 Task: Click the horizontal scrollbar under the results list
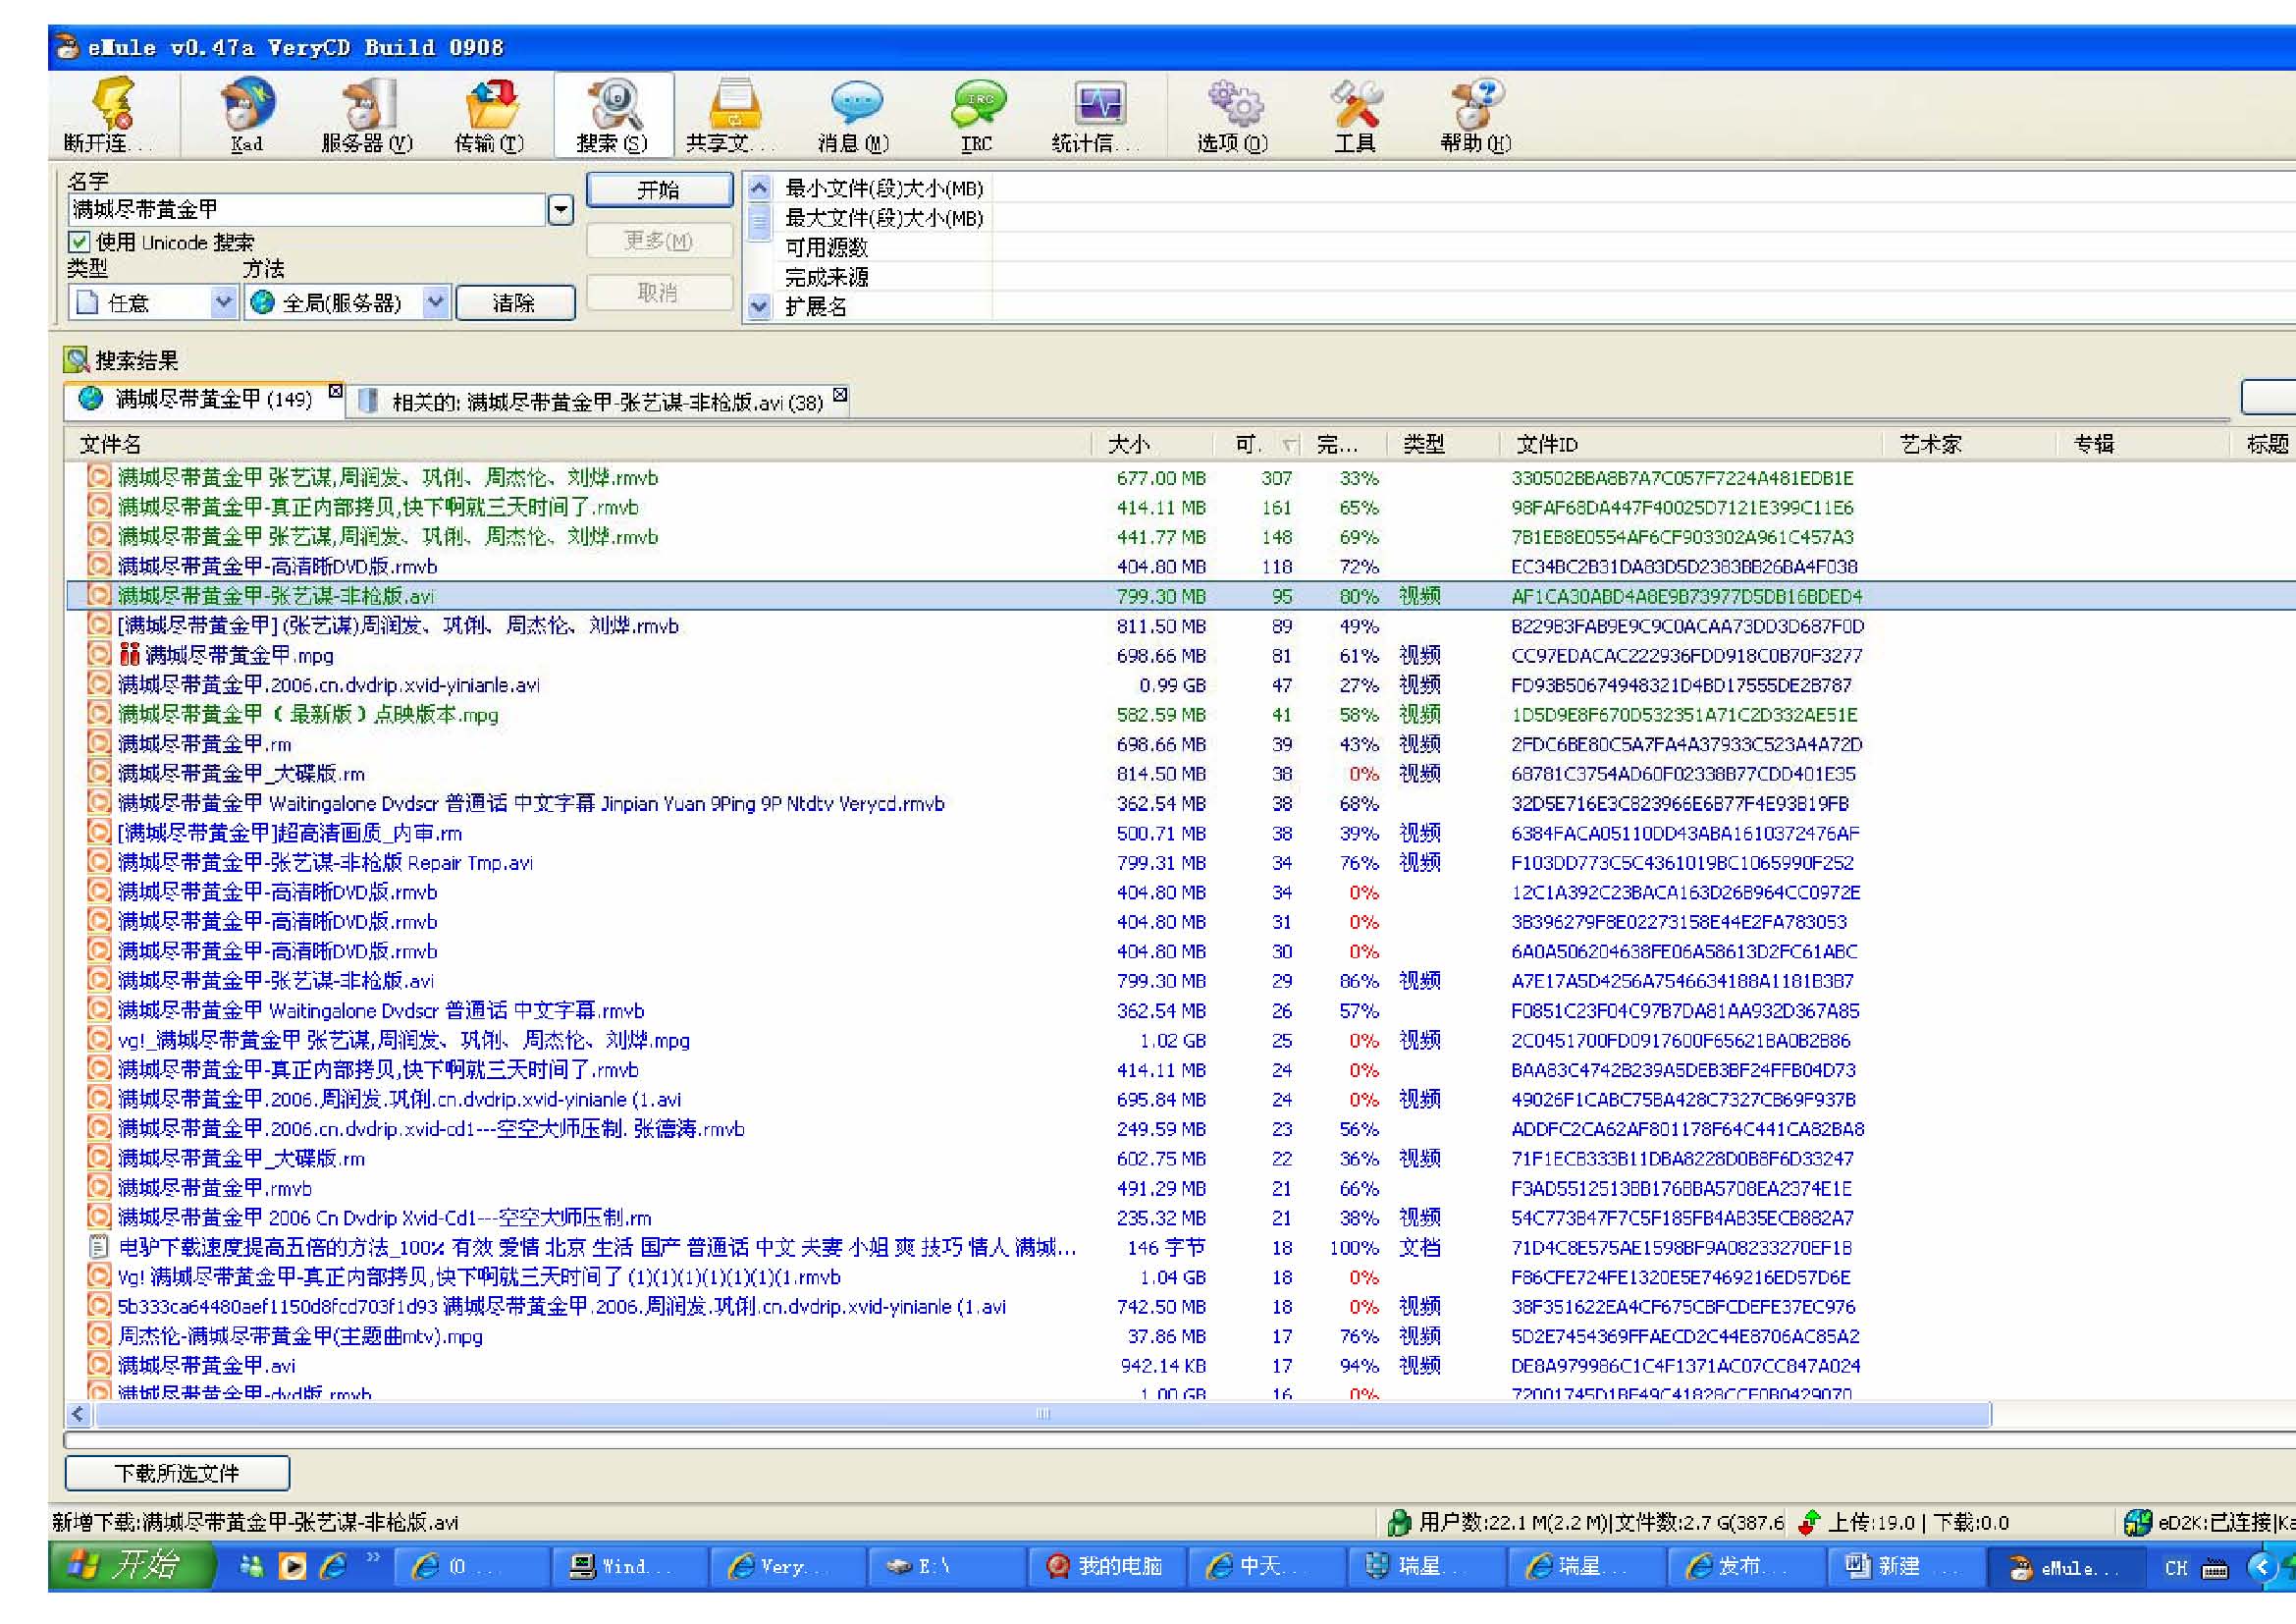(x=1042, y=1414)
